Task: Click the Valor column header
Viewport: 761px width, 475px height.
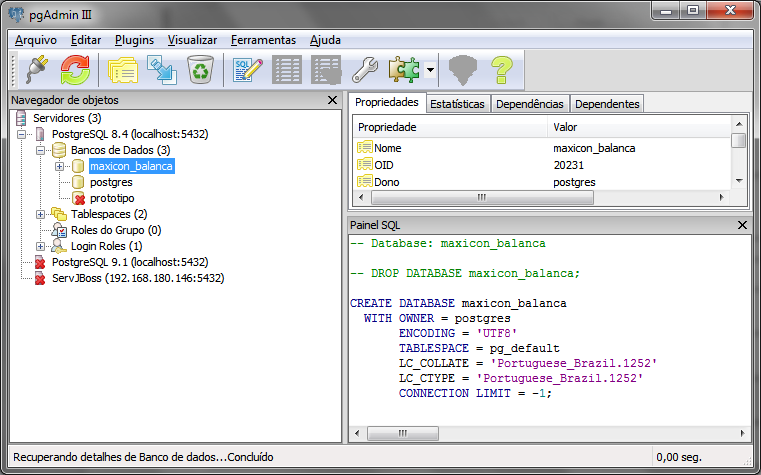Action: click(639, 127)
